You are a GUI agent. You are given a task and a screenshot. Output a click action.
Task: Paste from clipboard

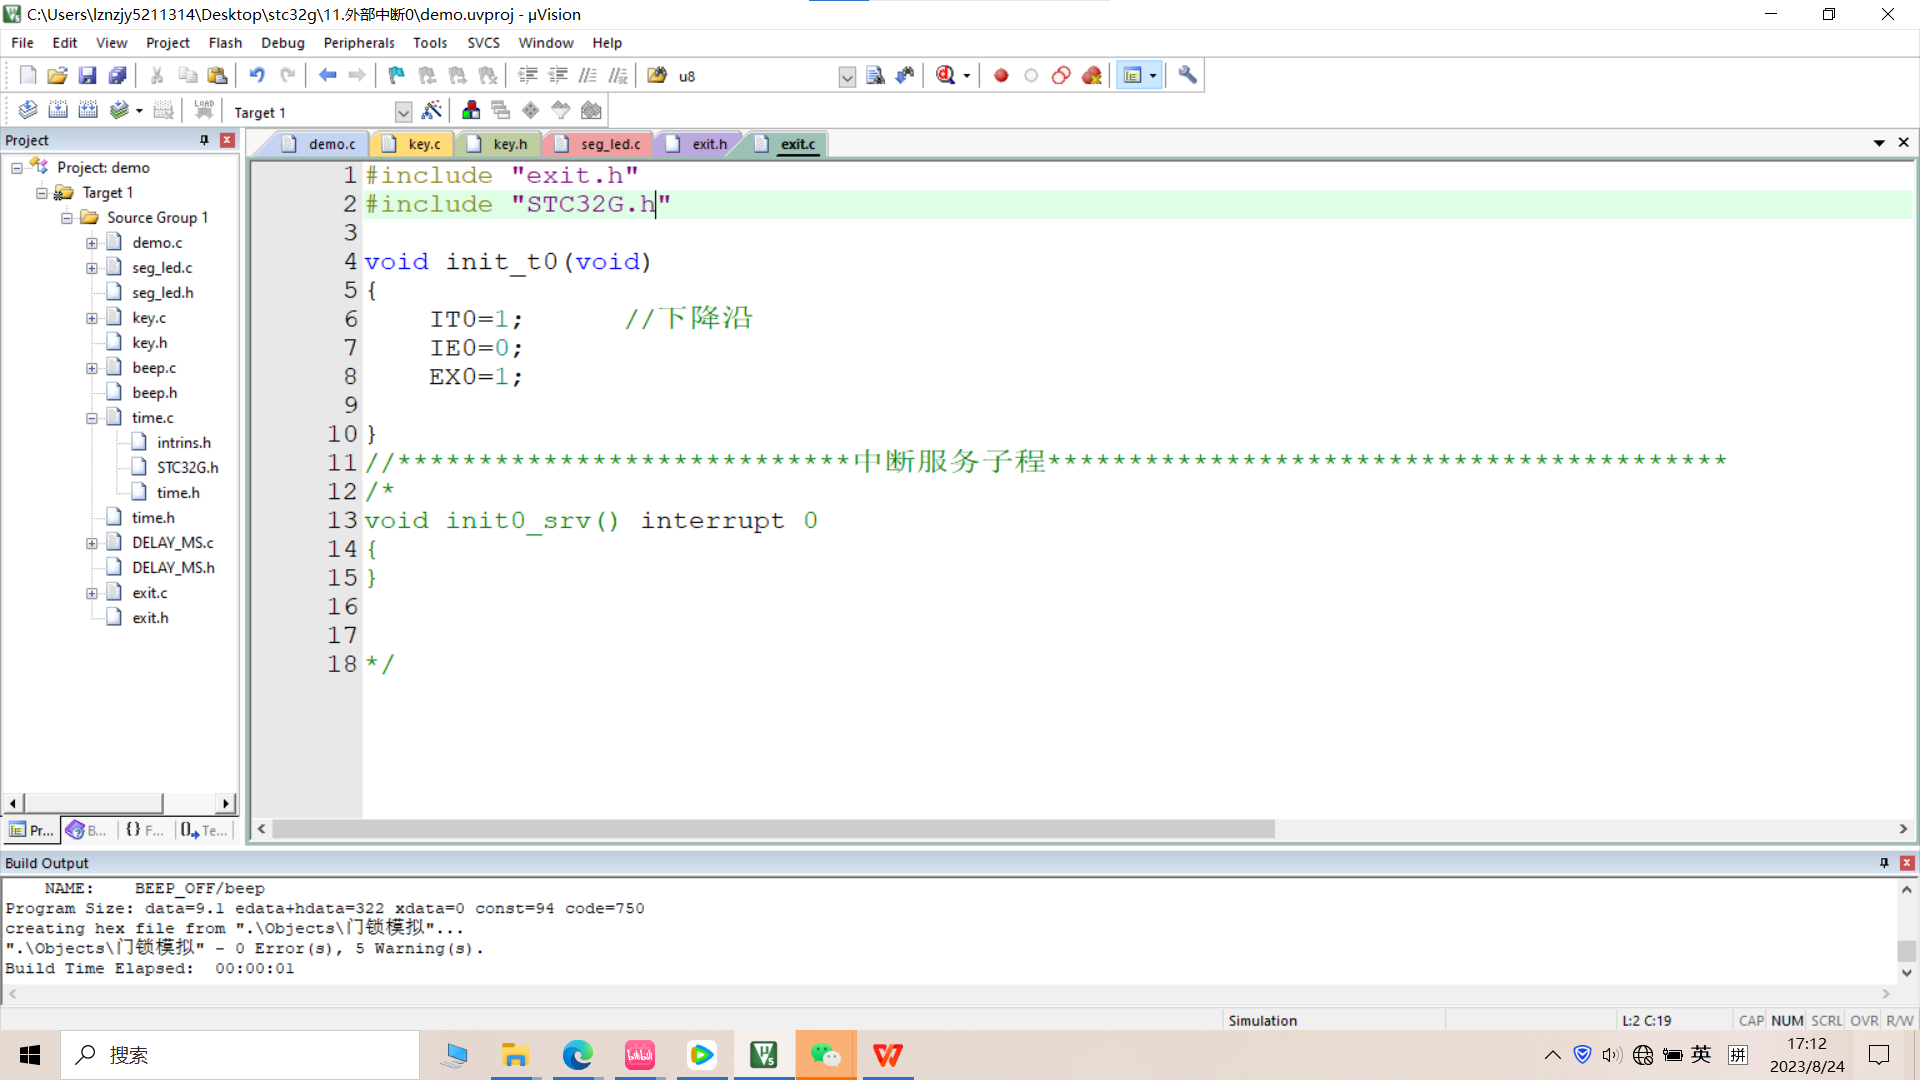point(217,75)
